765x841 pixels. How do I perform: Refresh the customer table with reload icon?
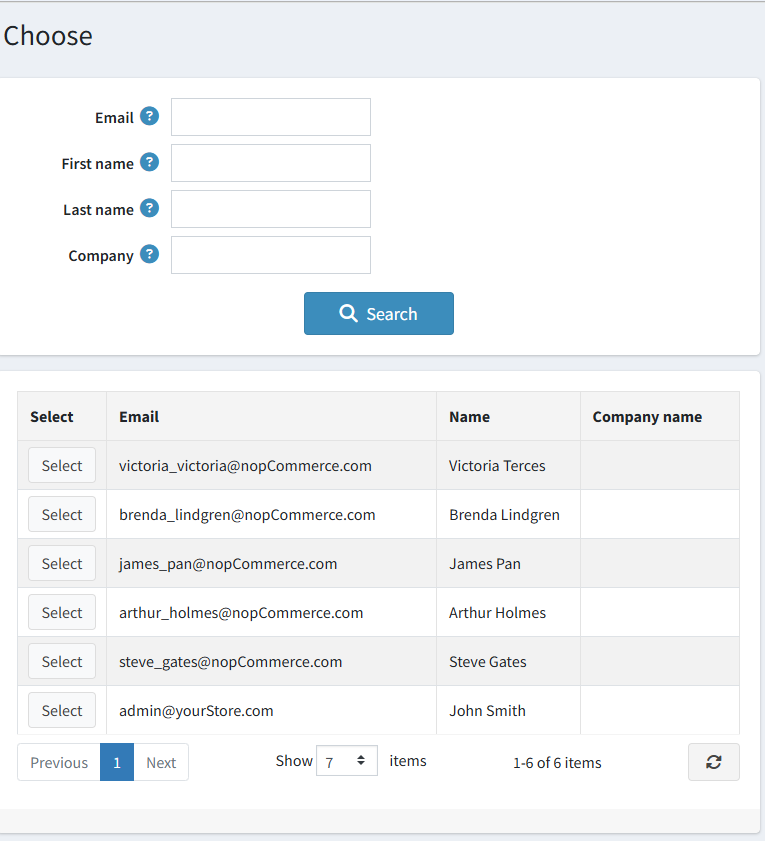pos(713,762)
